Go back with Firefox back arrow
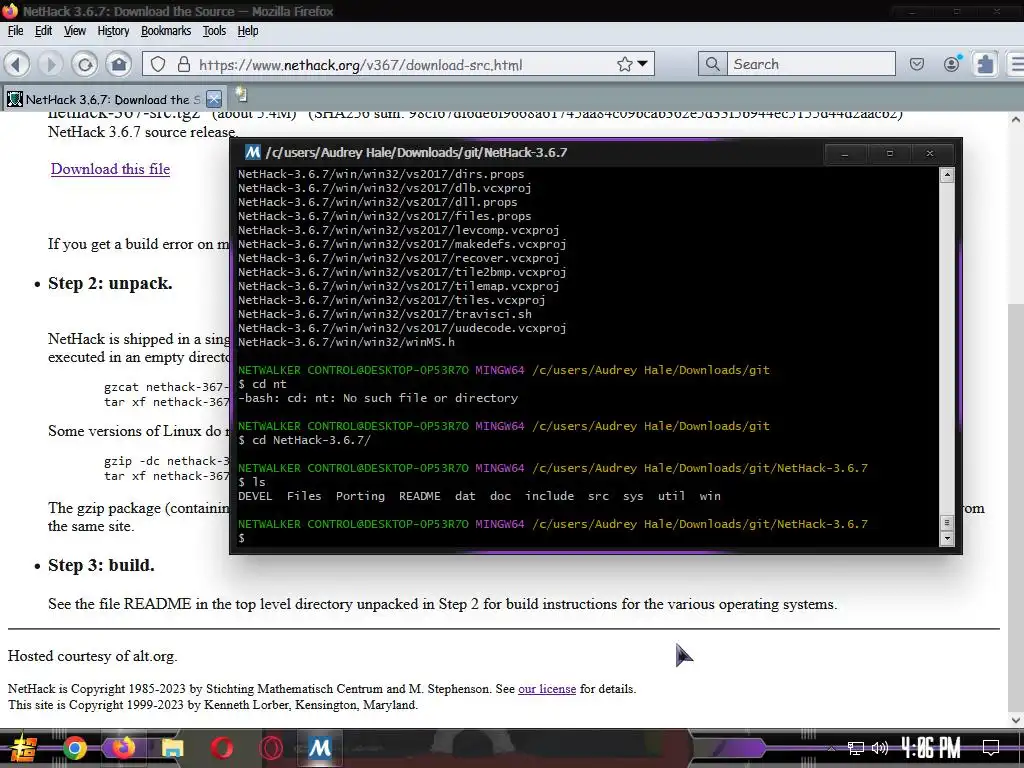Viewport: 1024px width, 768px height. click(17, 64)
